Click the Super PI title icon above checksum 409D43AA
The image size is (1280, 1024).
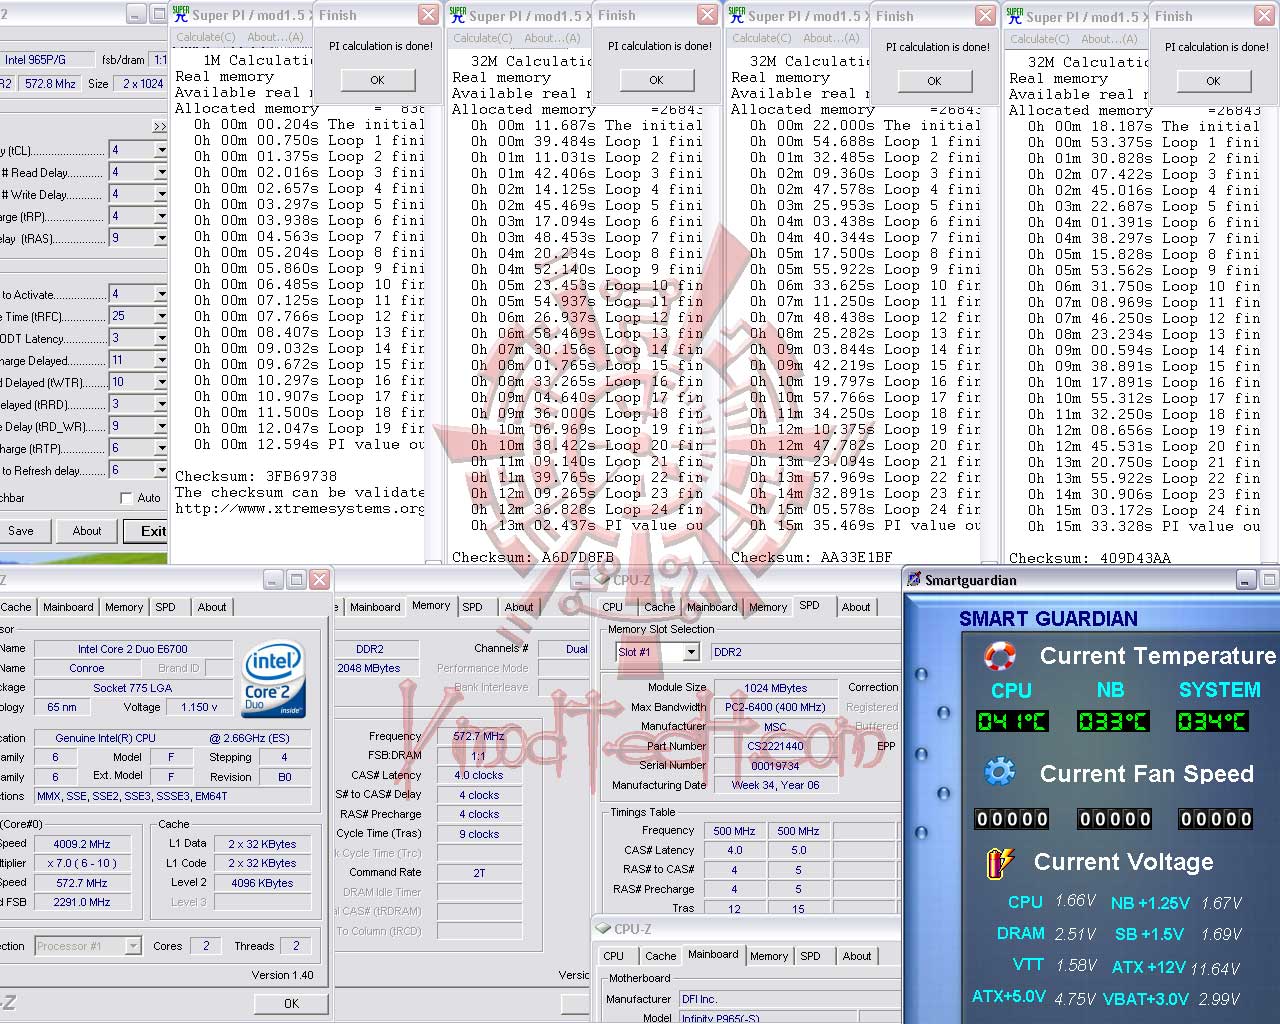click(x=1014, y=14)
